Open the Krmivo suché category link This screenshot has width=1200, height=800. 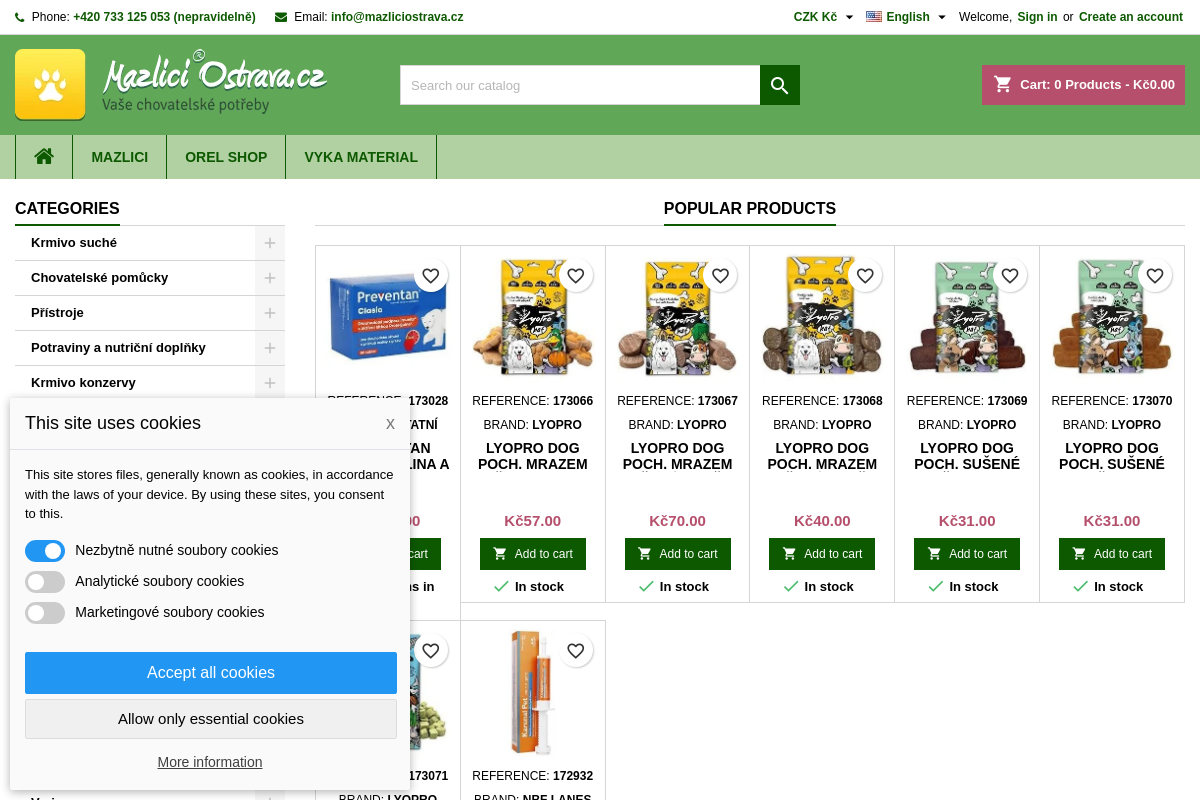tap(74, 243)
